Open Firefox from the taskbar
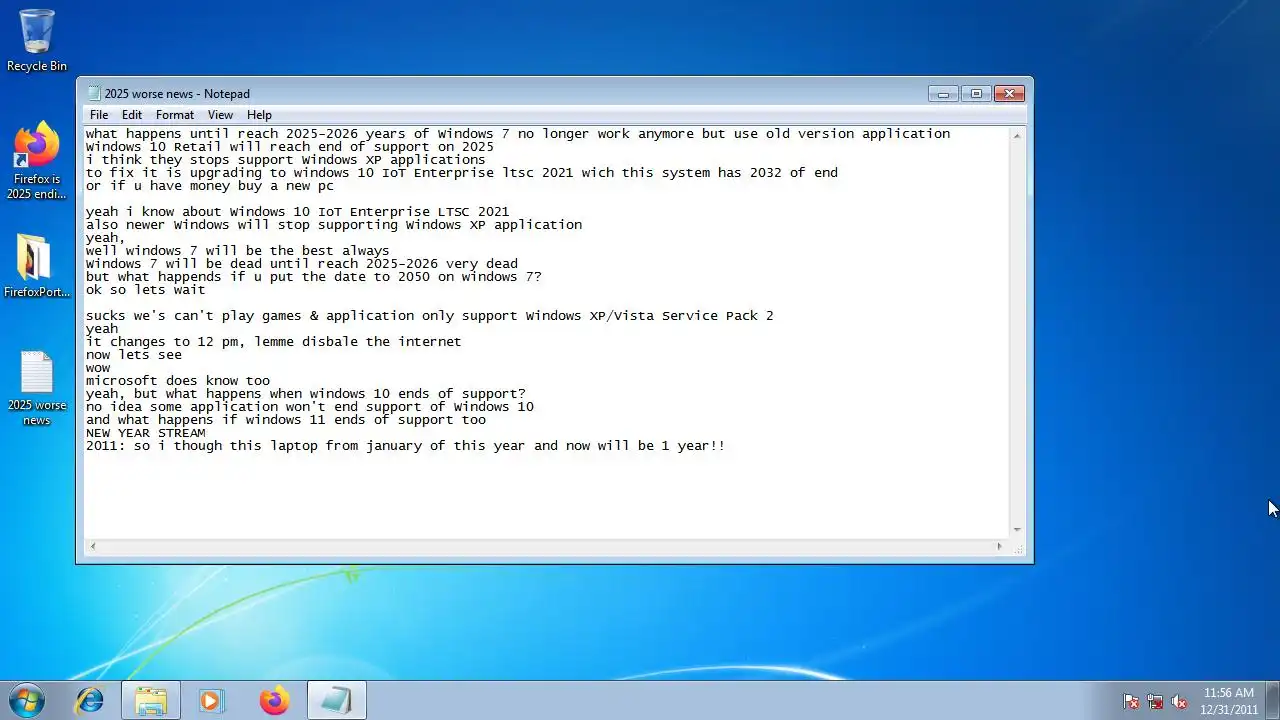Image resolution: width=1280 pixels, height=720 pixels. 274,701
